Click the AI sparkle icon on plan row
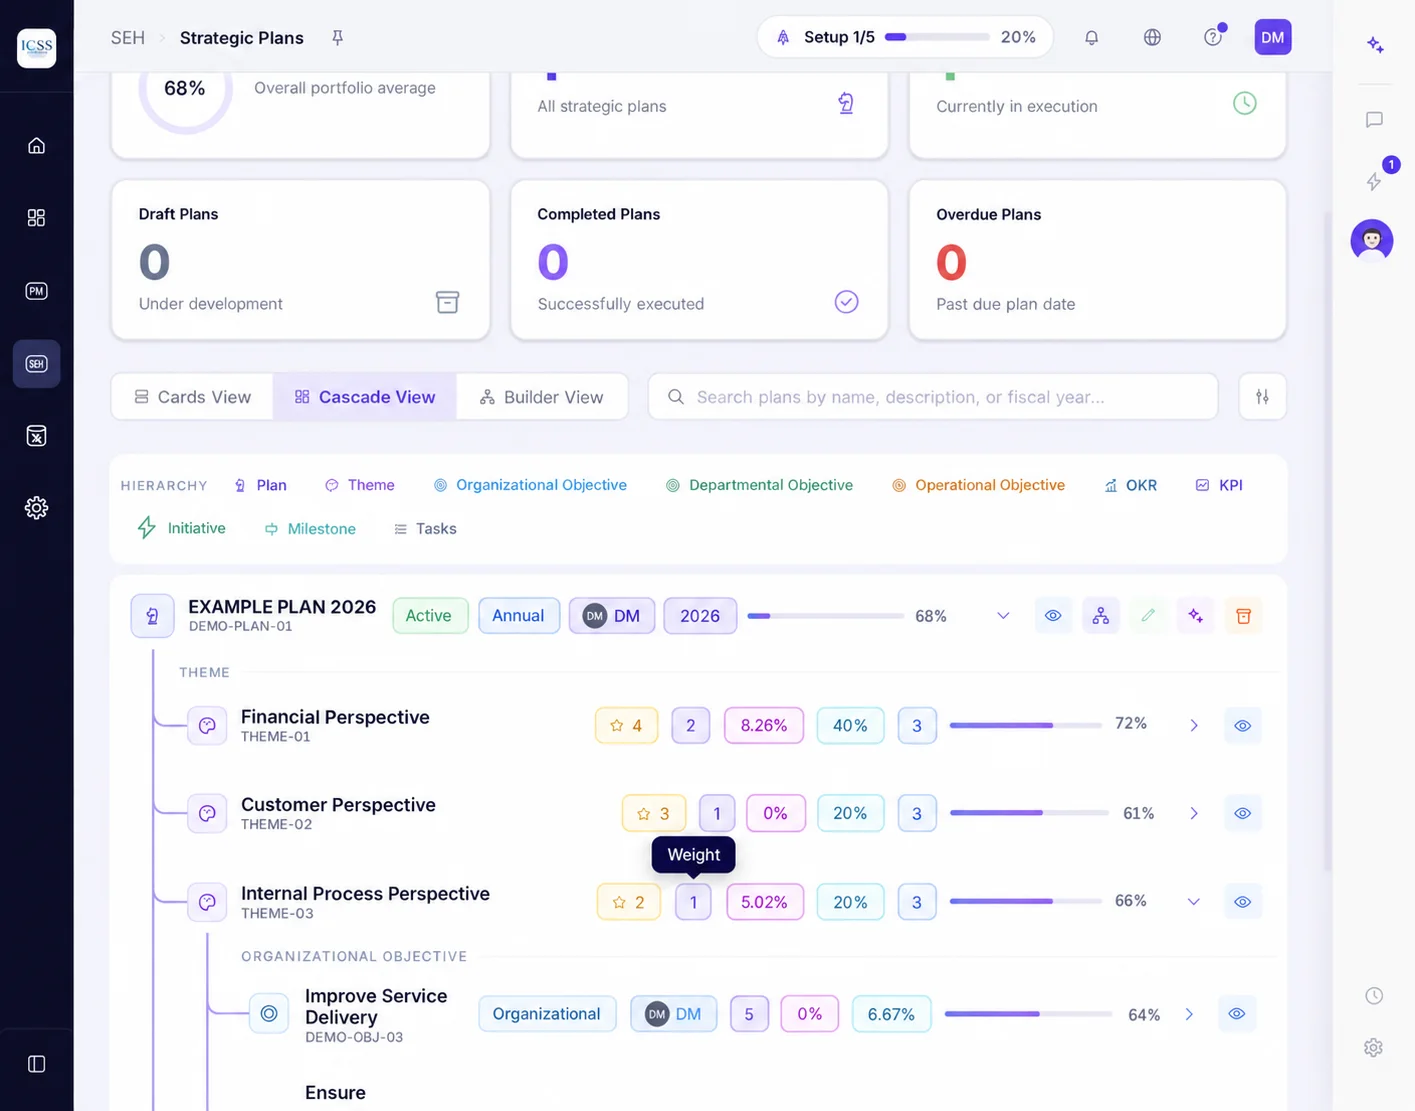 point(1195,616)
